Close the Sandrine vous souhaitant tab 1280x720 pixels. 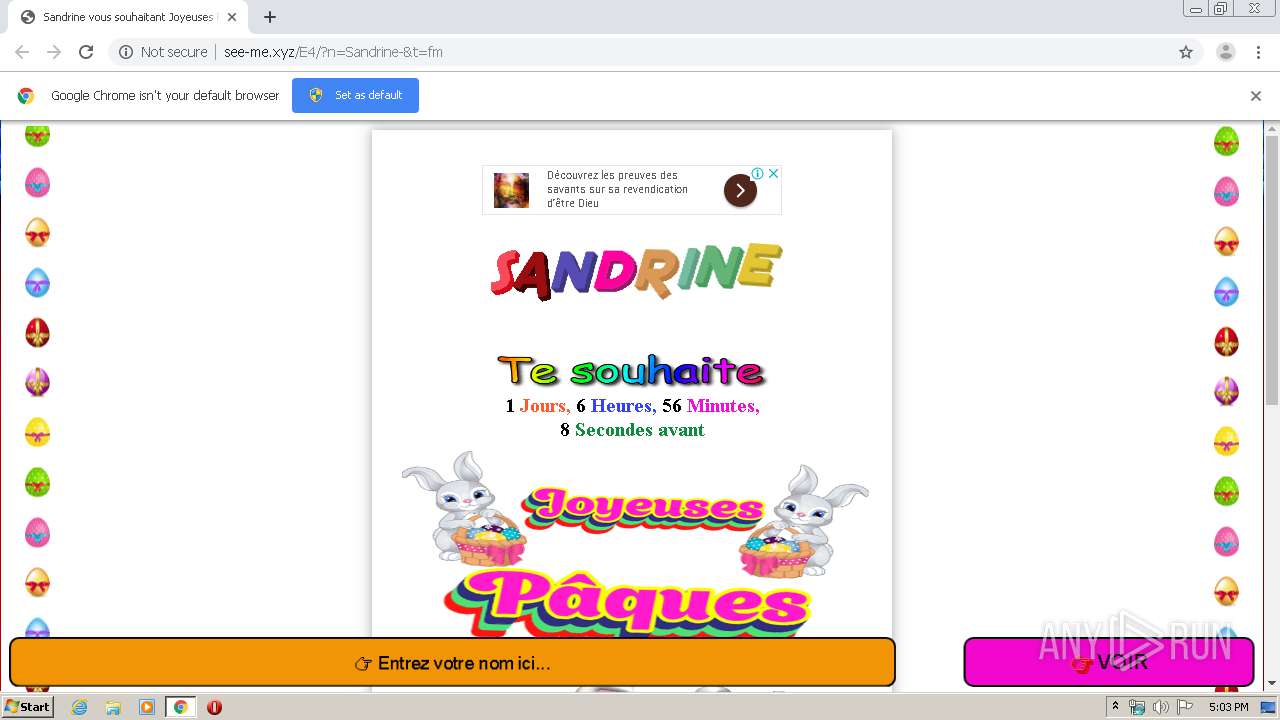pyautogui.click(x=231, y=17)
